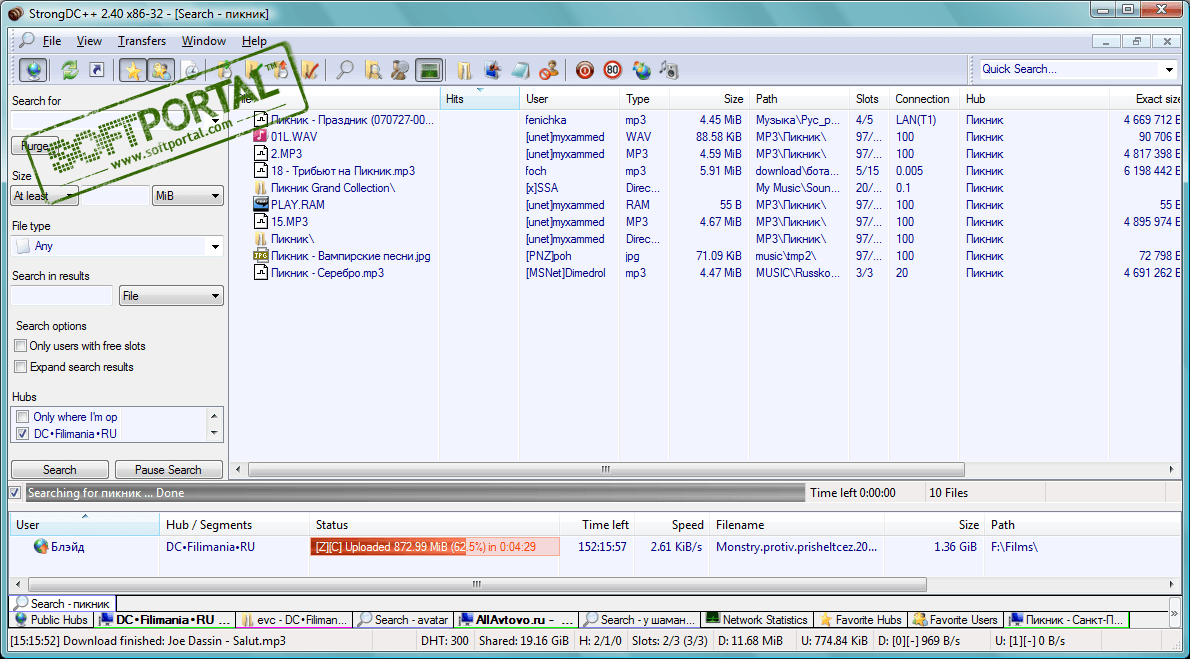Switch to the Network Statistics tab

coord(757,620)
